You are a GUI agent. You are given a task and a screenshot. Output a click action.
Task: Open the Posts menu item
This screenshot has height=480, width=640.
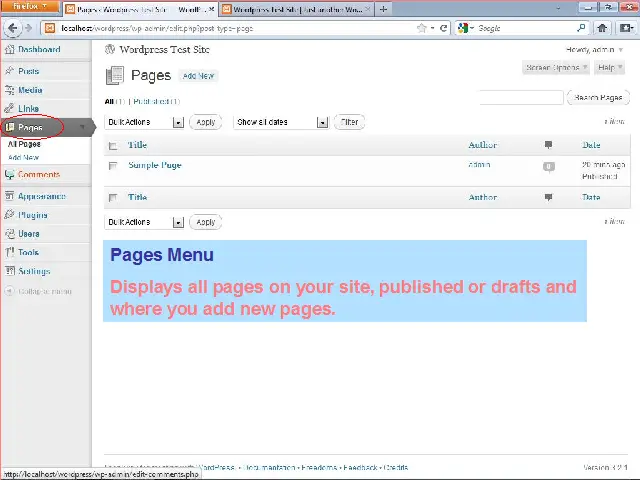(x=29, y=71)
